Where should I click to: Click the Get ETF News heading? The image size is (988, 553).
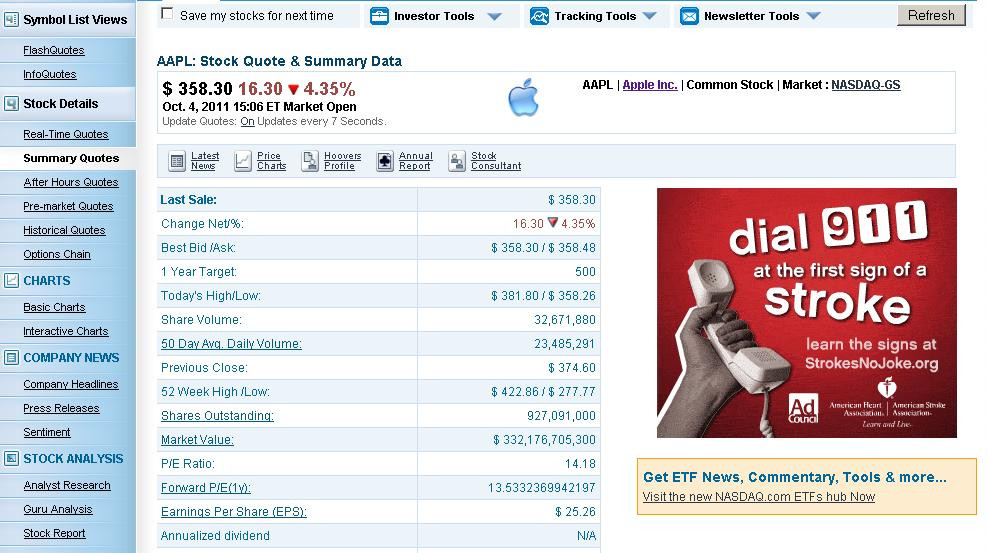795,477
